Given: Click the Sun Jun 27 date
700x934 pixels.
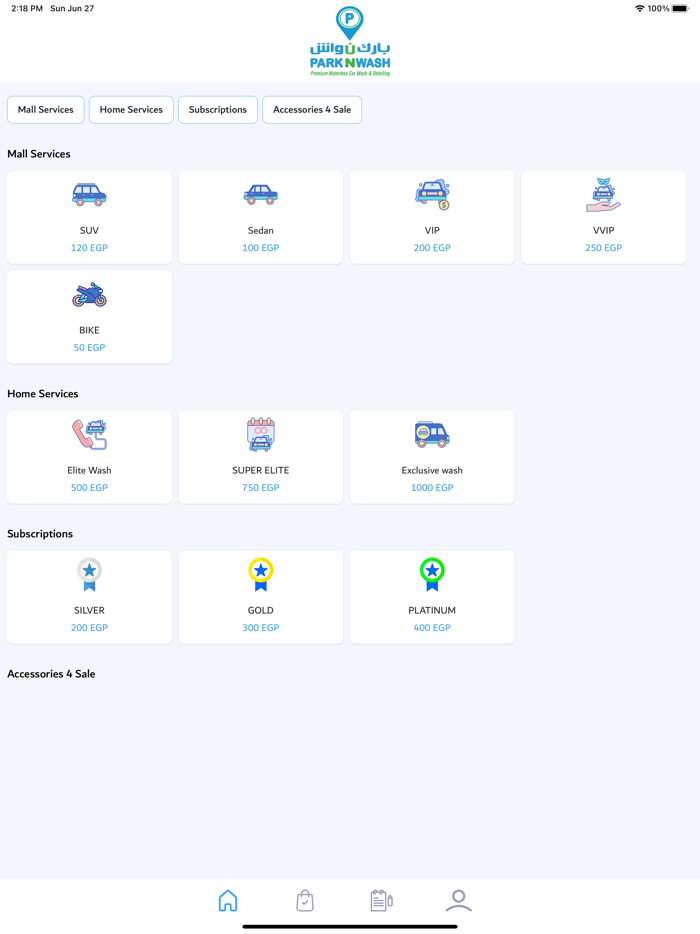Looking at the screenshot, I should pos(72,8).
